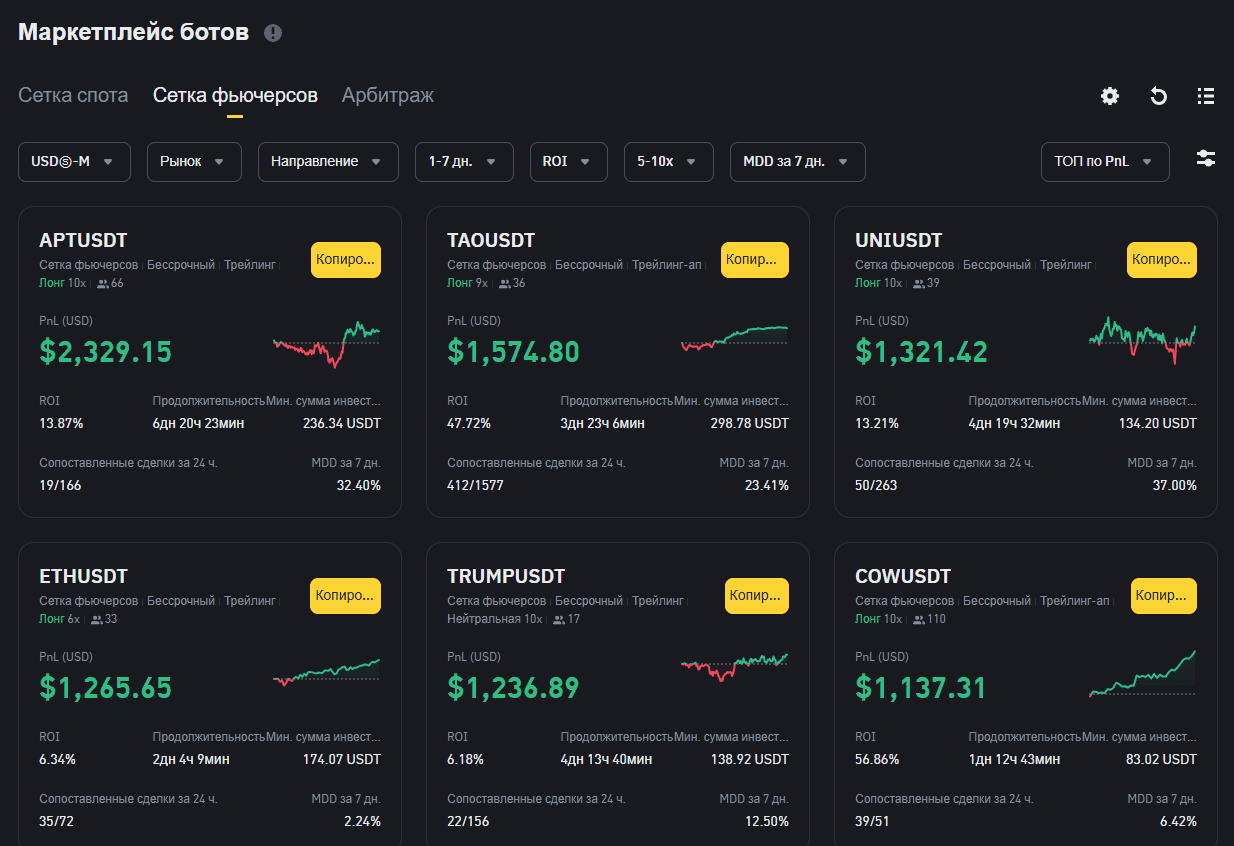This screenshot has width=1234, height=846.
Task: Open the filter sliders icon
Action: (1206, 158)
